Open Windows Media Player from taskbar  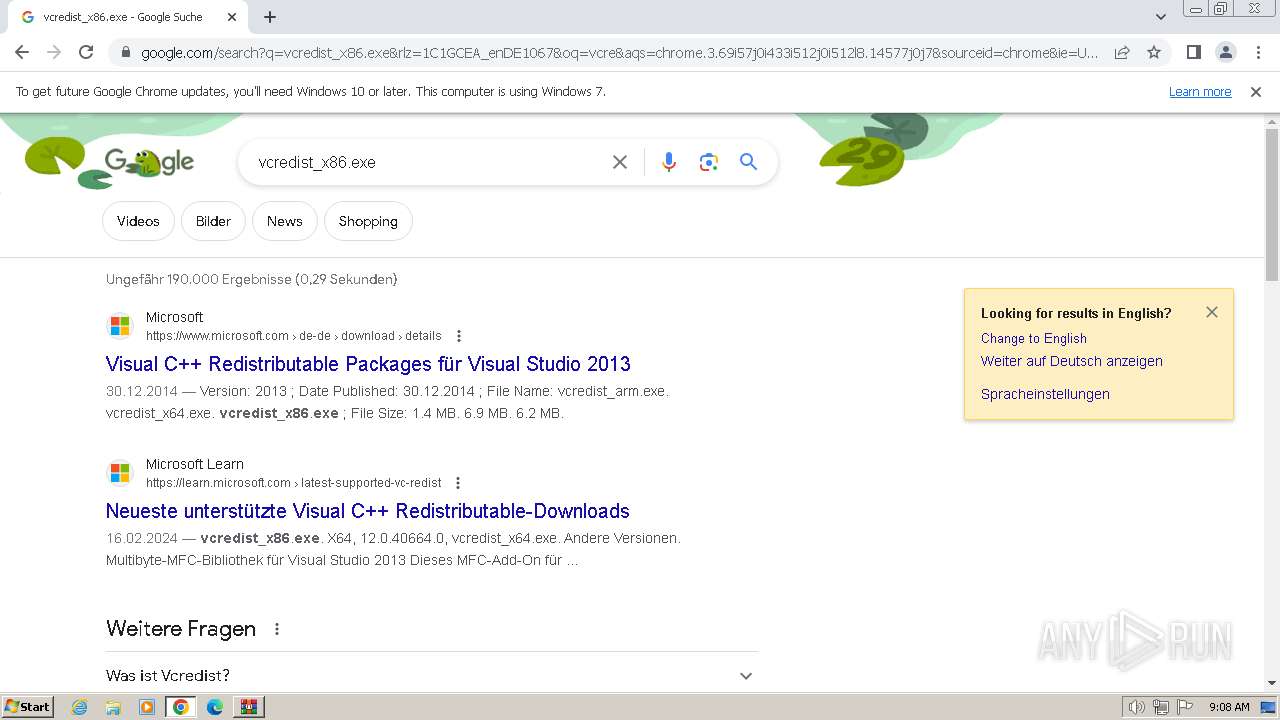tap(147, 707)
